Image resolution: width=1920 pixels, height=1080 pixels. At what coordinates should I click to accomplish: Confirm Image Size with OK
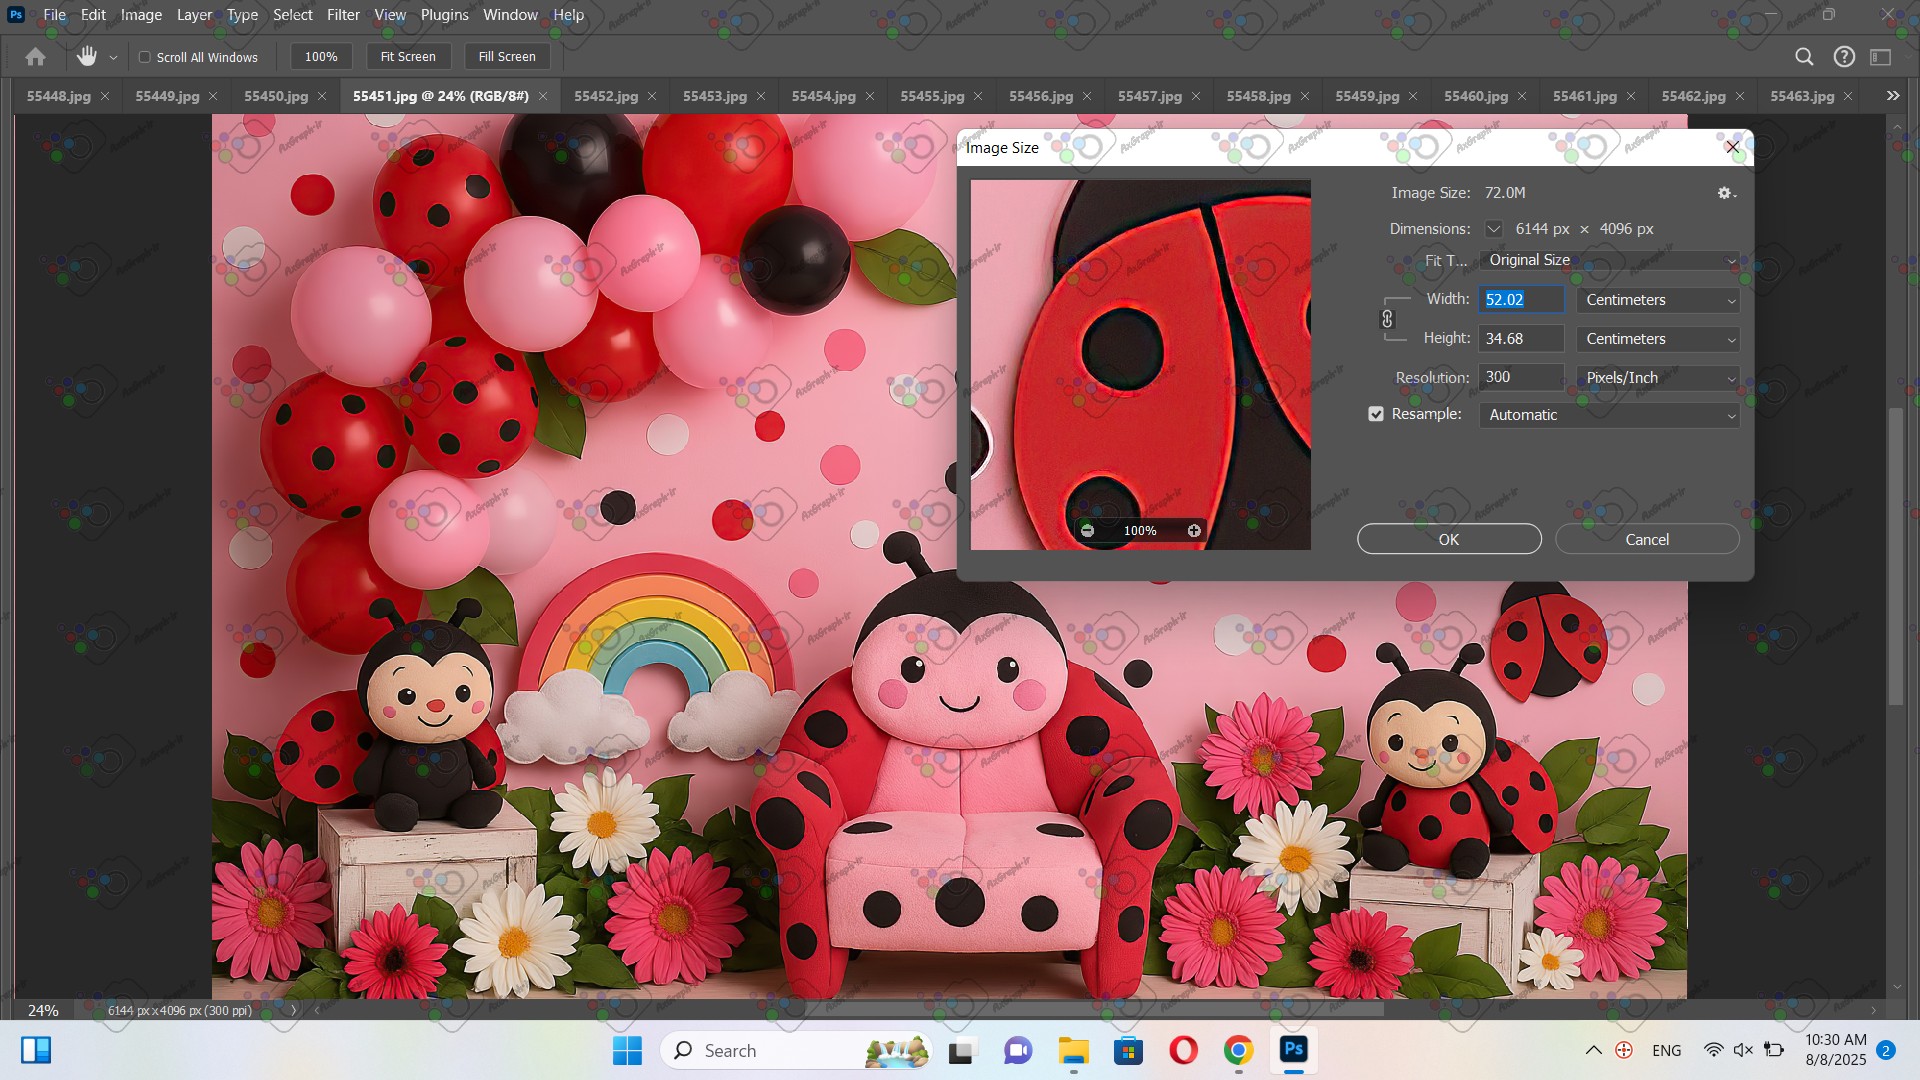pos(1448,539)
